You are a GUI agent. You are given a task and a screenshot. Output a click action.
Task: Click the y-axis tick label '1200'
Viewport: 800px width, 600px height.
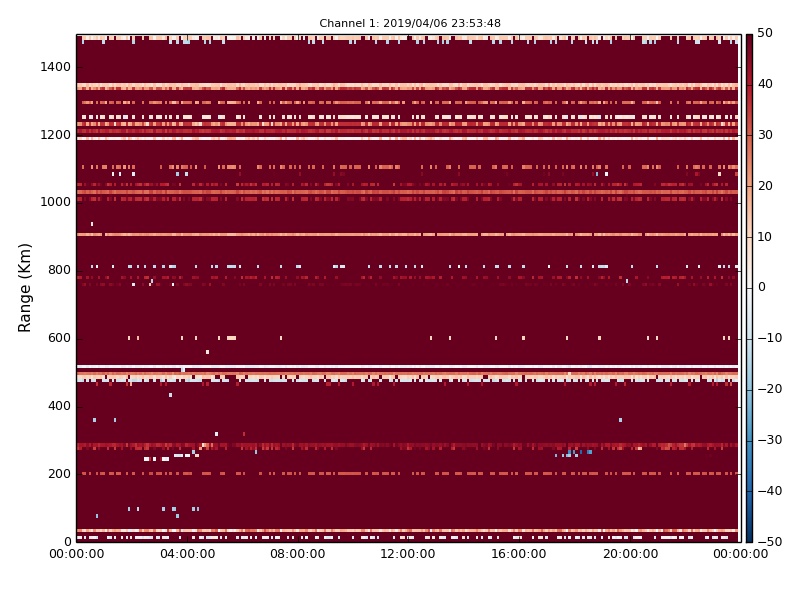56,135
